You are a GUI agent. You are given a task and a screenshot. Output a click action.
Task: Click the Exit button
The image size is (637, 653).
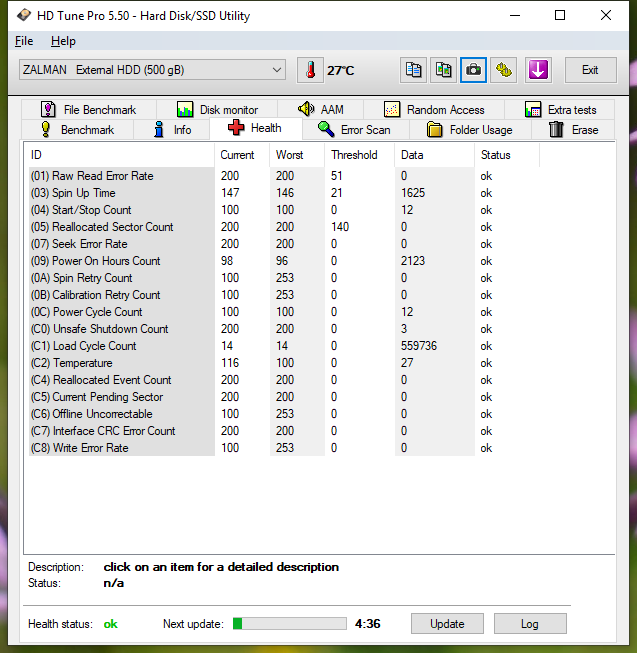coord(590,70)
